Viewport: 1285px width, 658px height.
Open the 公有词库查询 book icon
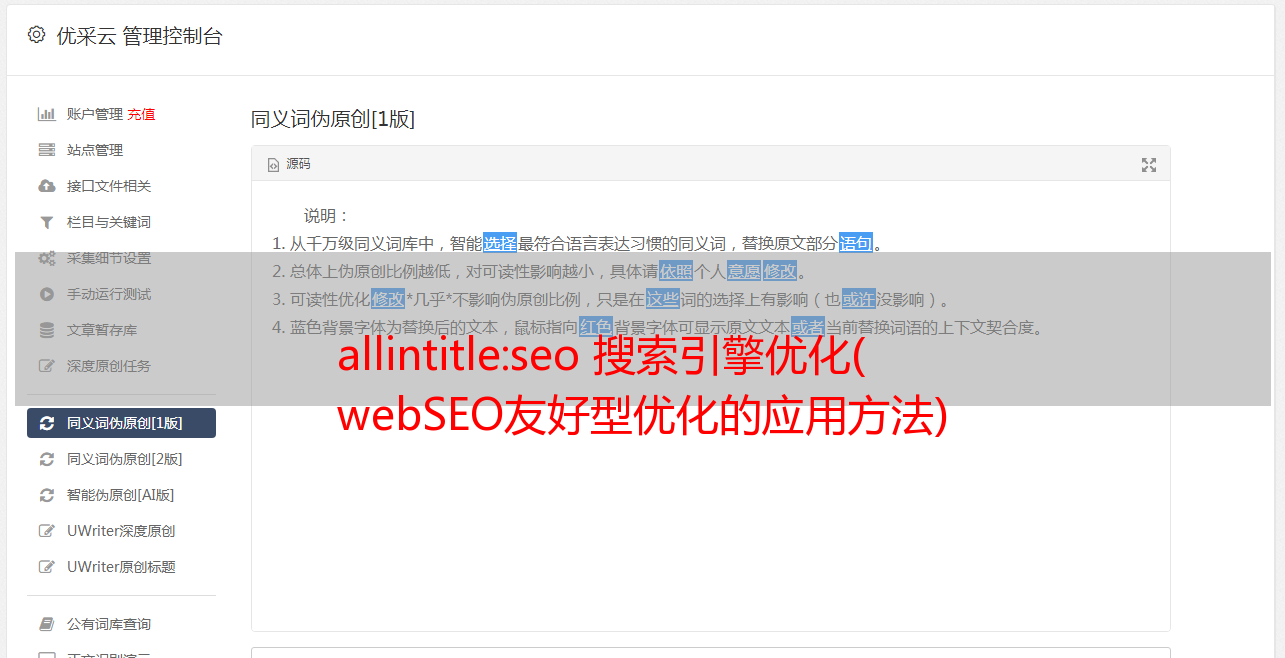coord(46,624)
